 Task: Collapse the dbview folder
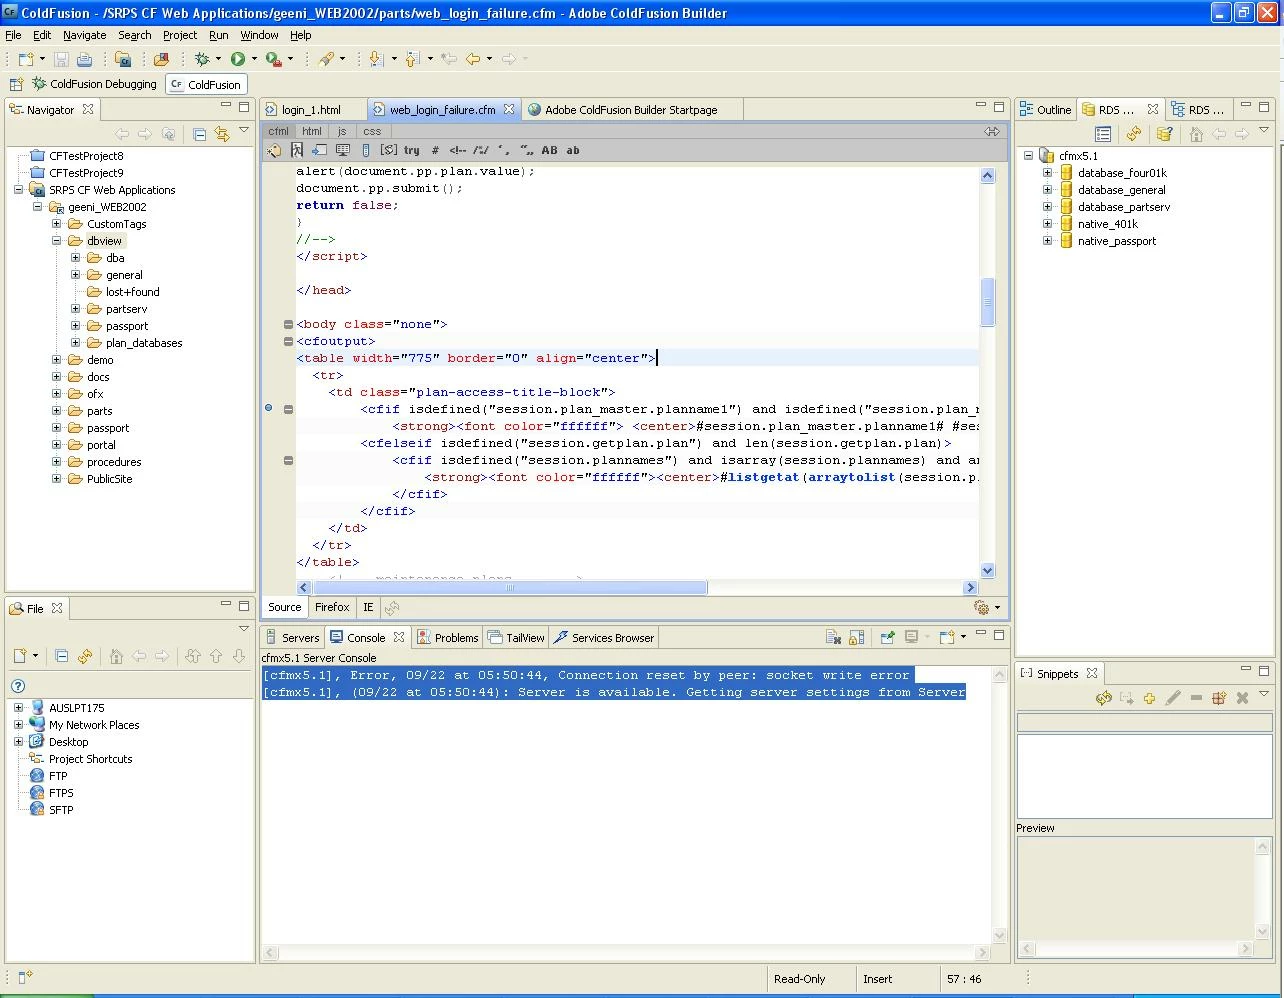(56, 241)
